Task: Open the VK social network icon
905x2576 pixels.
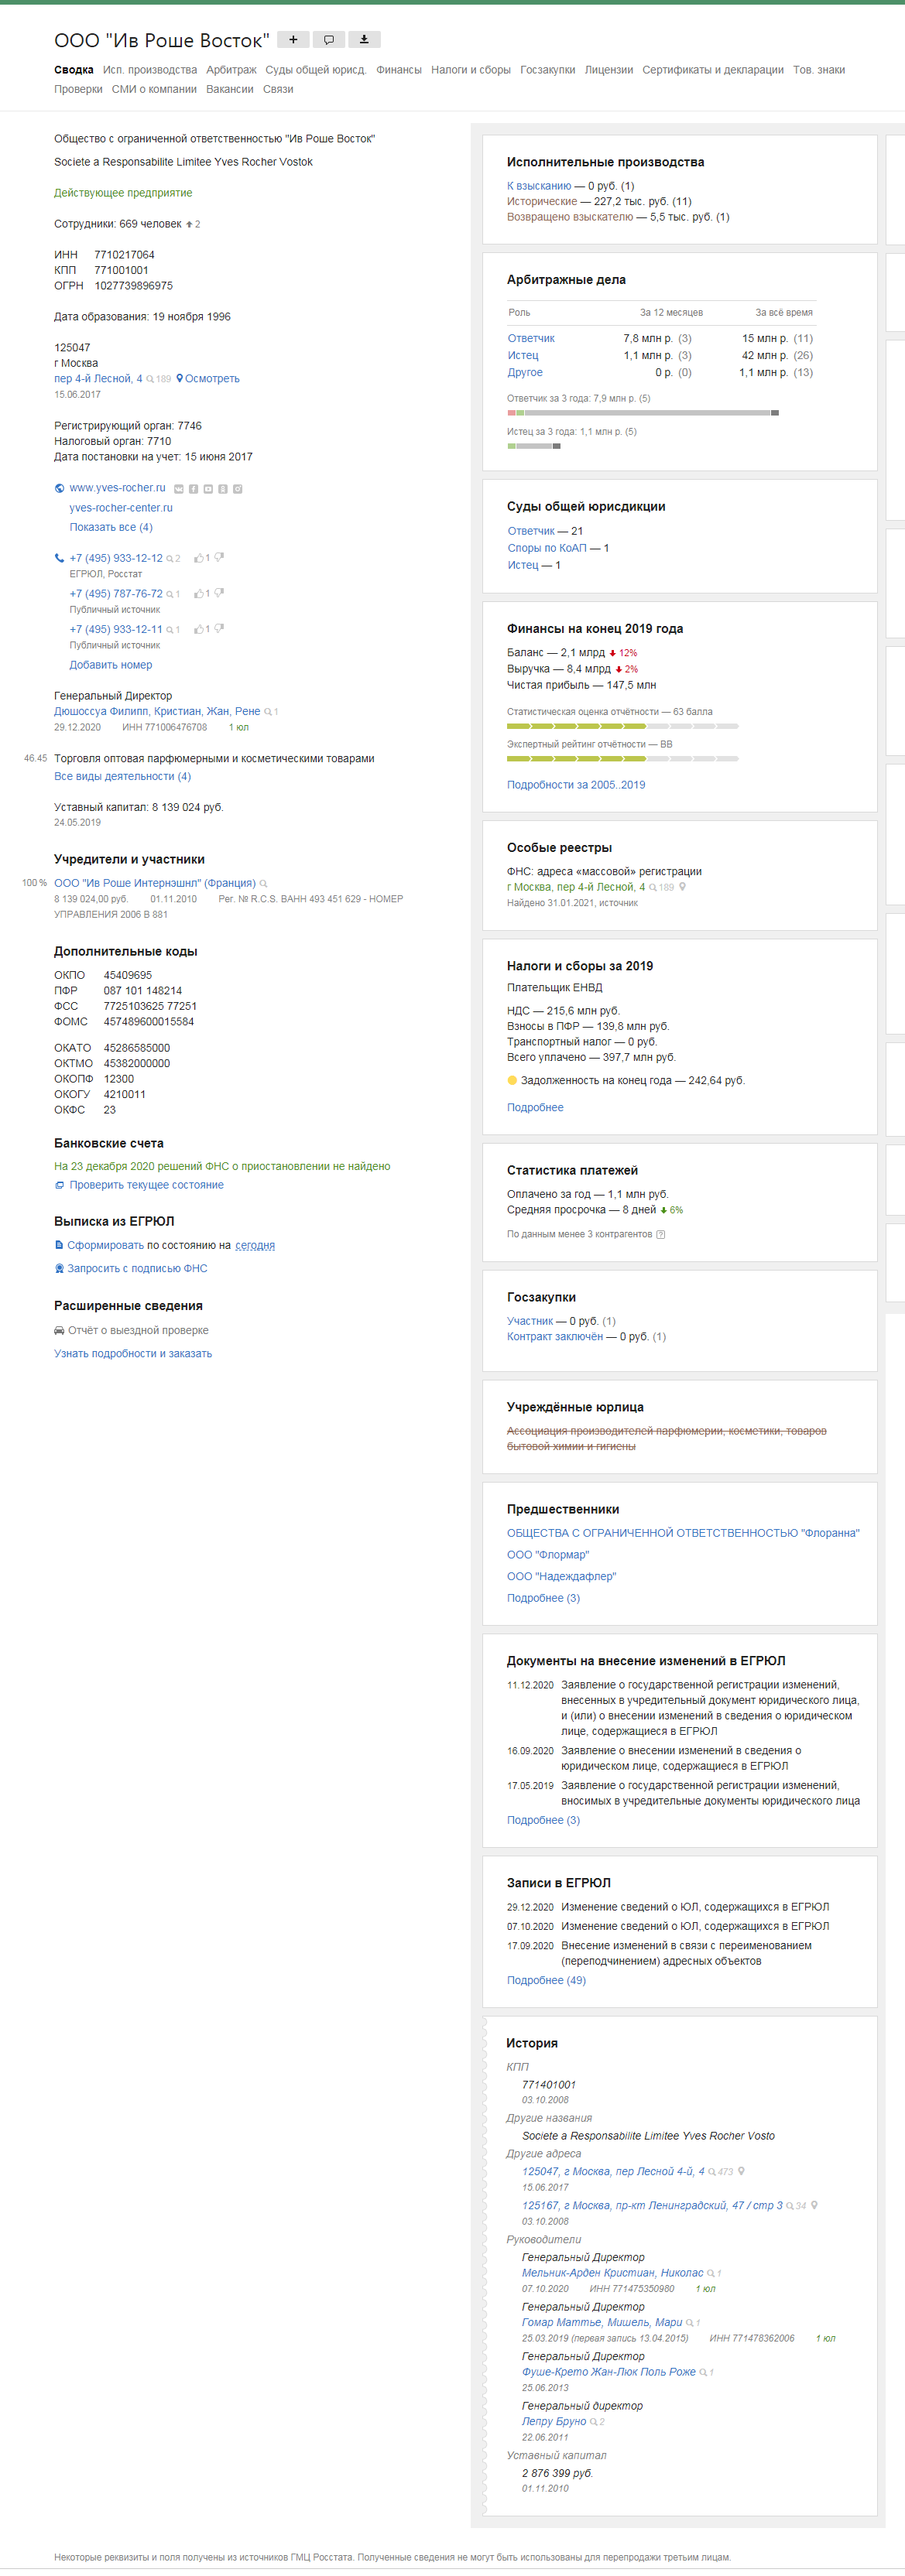Action: [x=179, y=489]
